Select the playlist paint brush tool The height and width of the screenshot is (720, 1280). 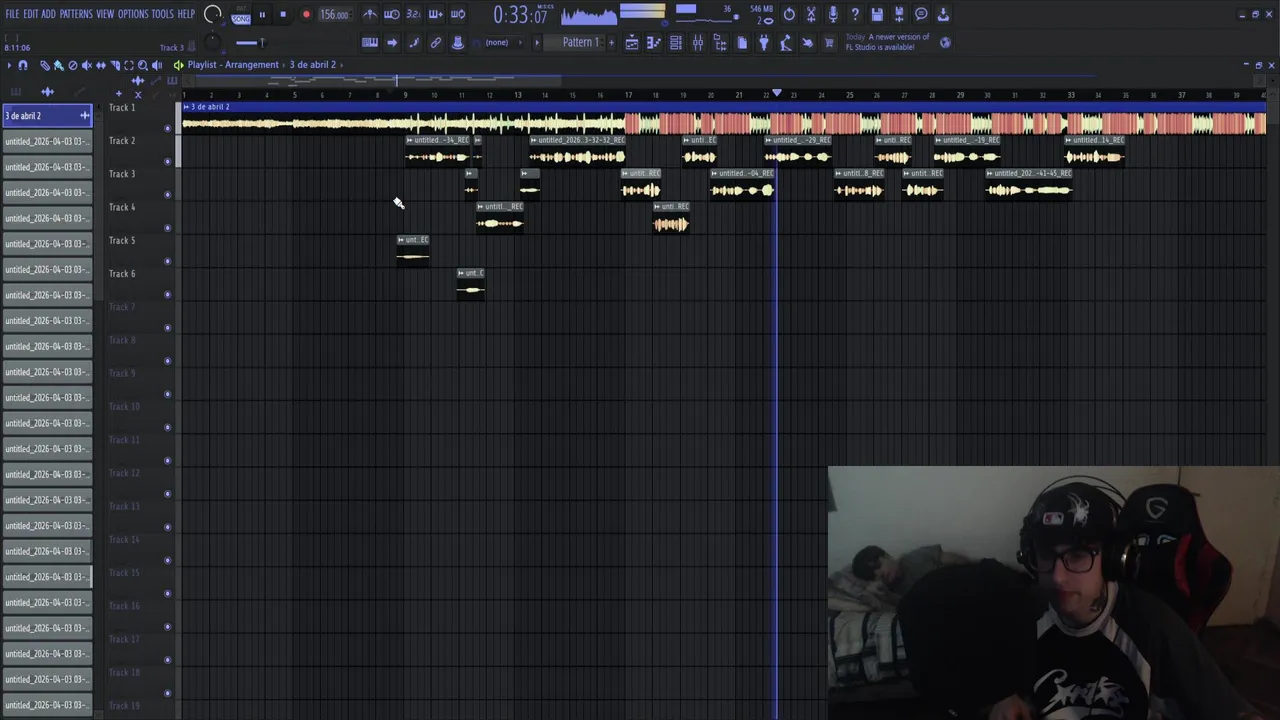tap(59, 65)
